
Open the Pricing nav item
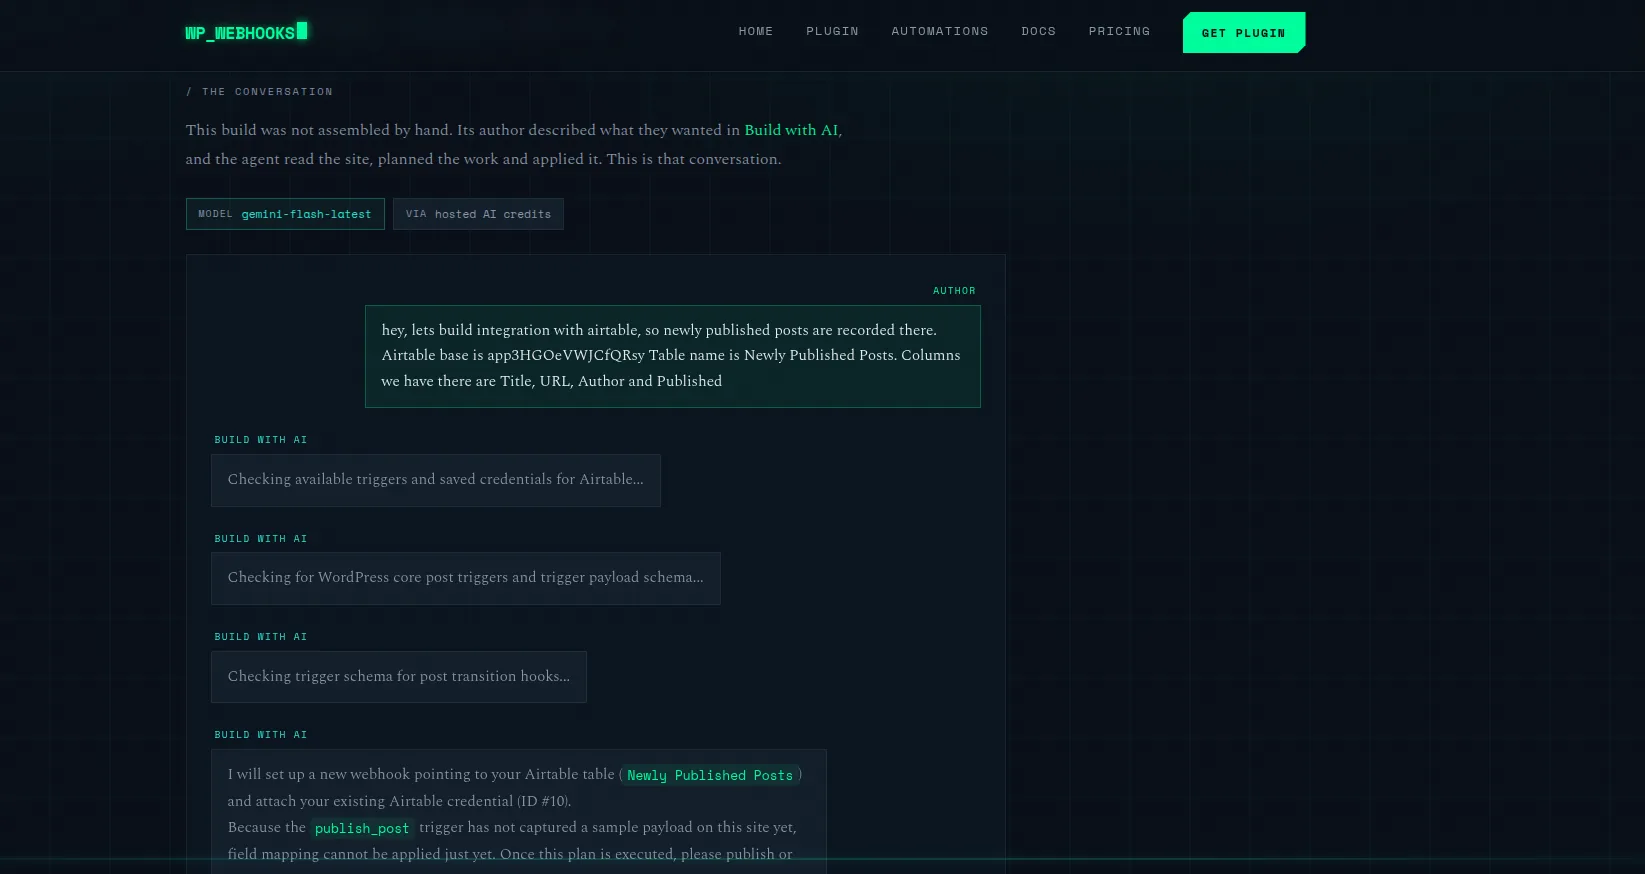click(x=1119, y=31)
